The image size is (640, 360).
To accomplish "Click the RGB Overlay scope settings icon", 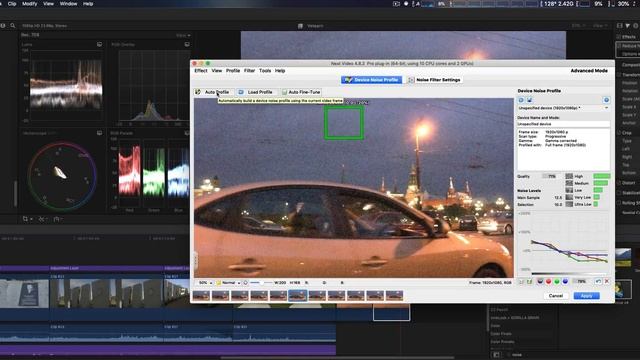I will pyautogui.click(x=187, y=44).
